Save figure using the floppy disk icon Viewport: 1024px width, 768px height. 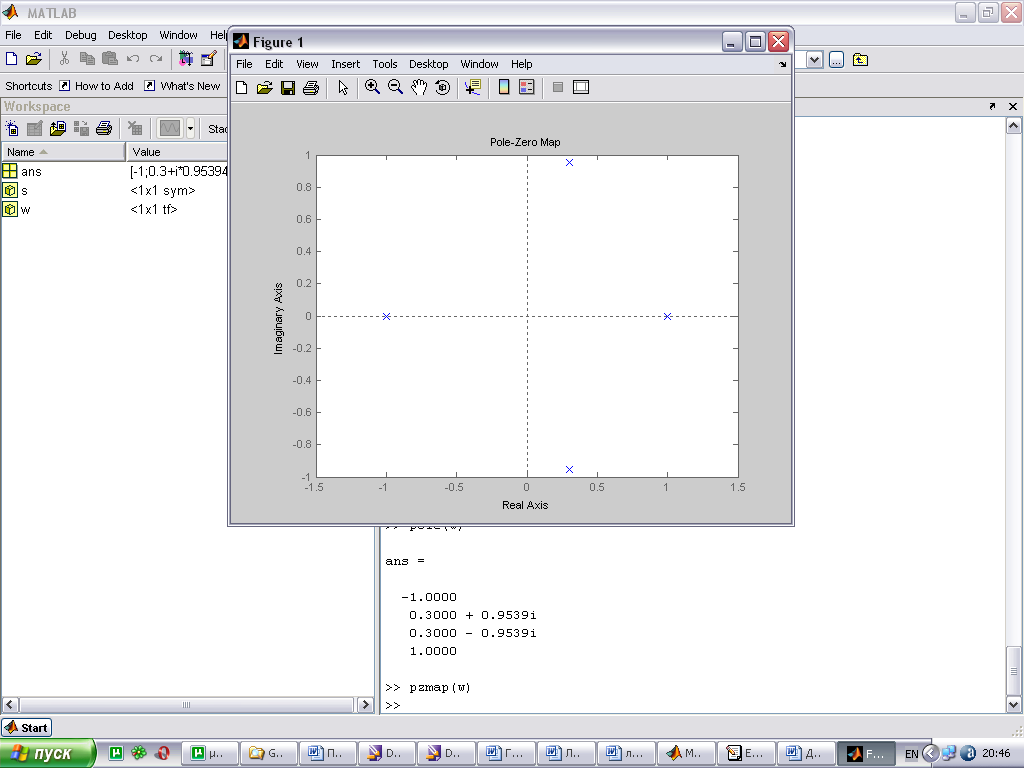coord(287,88)
